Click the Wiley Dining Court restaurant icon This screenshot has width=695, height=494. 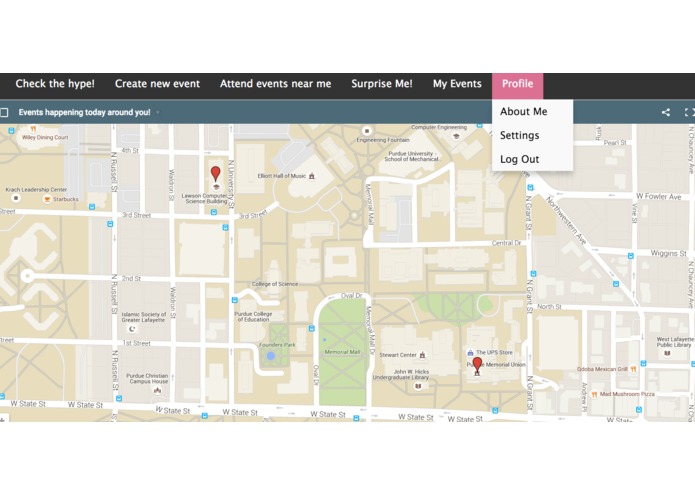click(33, 129)
